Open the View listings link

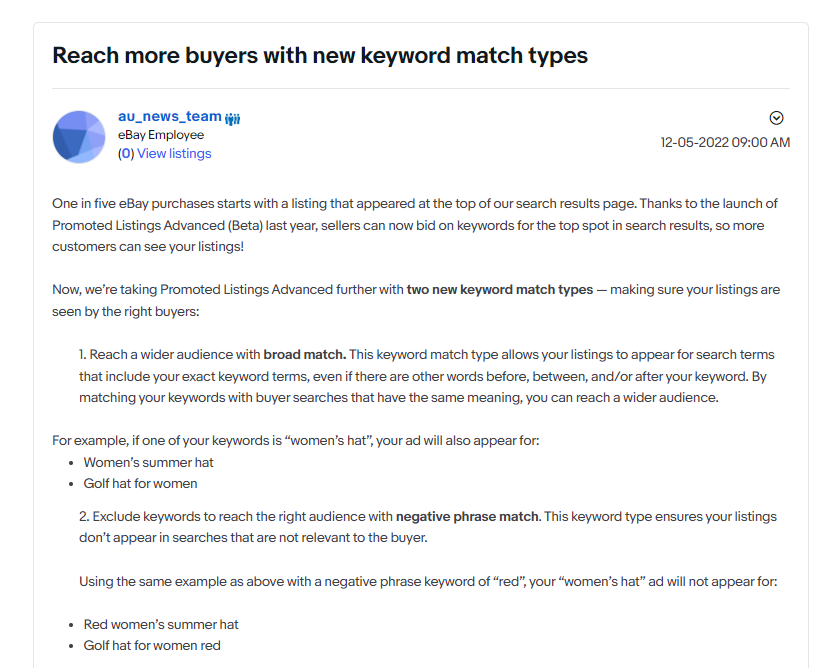click(174, 153)
